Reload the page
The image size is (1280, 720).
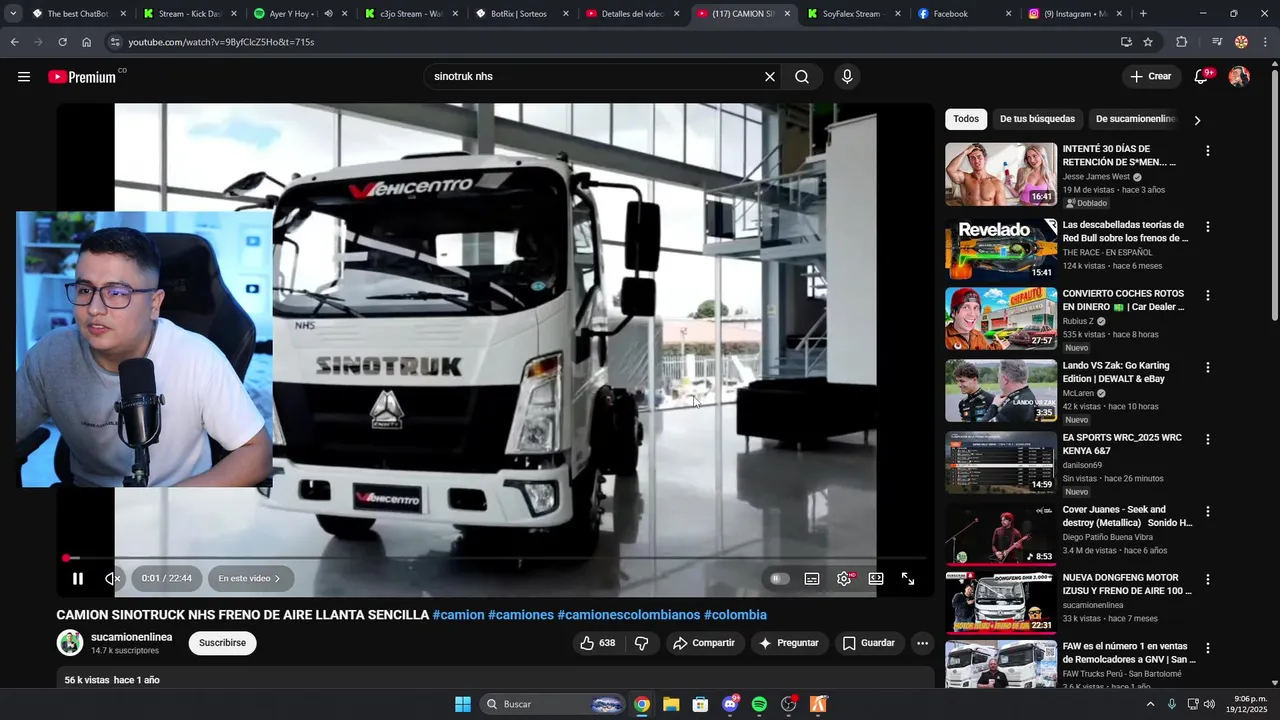tap(62, 42)
